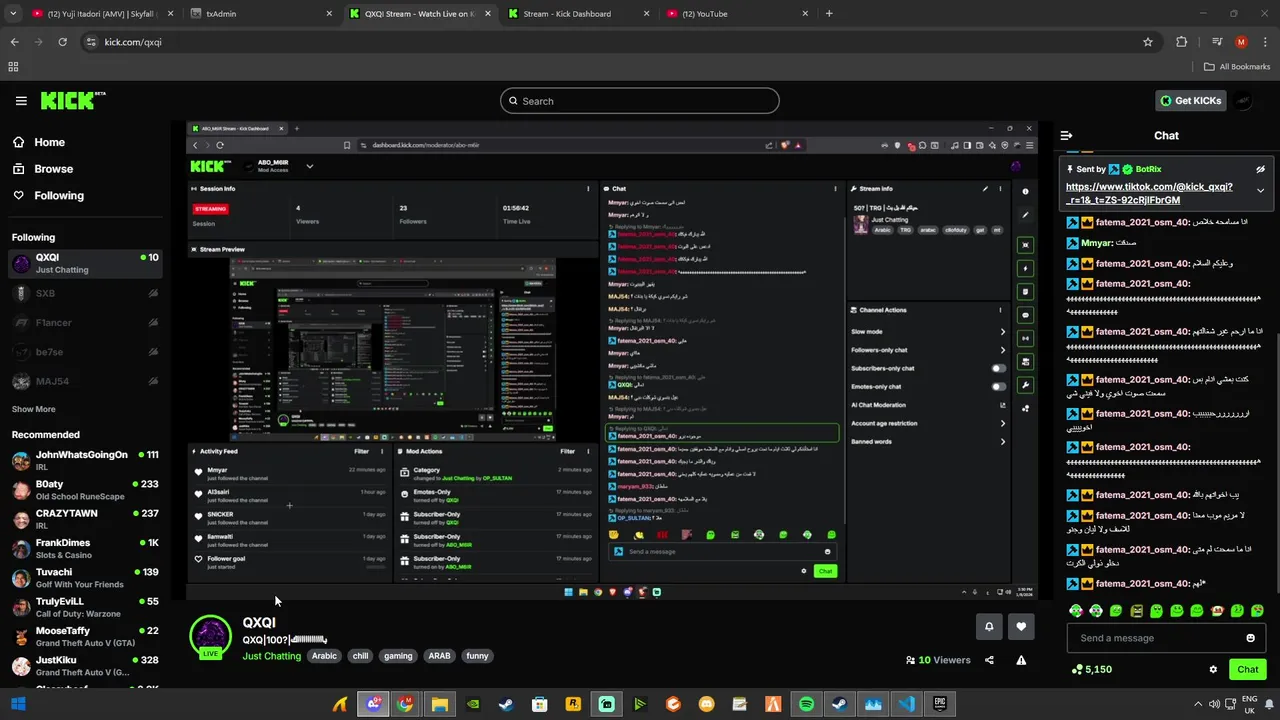This screenshot has height=720, width=1280.
Task: Click the 5,150 KICKs balance
Action: coord(1091,669)
